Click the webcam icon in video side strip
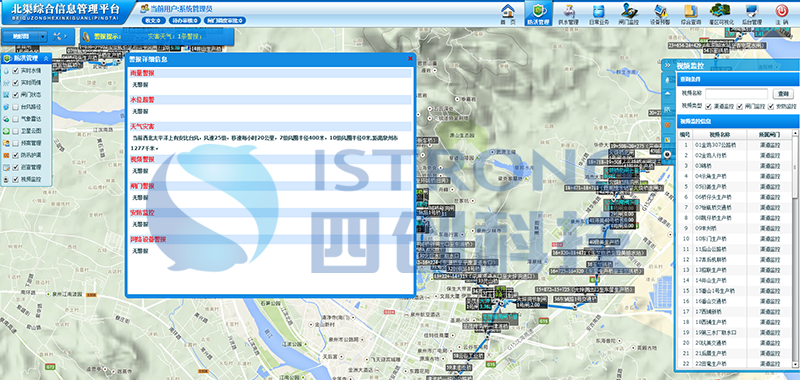The height and width of the screenshot is (380, 800). (667, 155)
